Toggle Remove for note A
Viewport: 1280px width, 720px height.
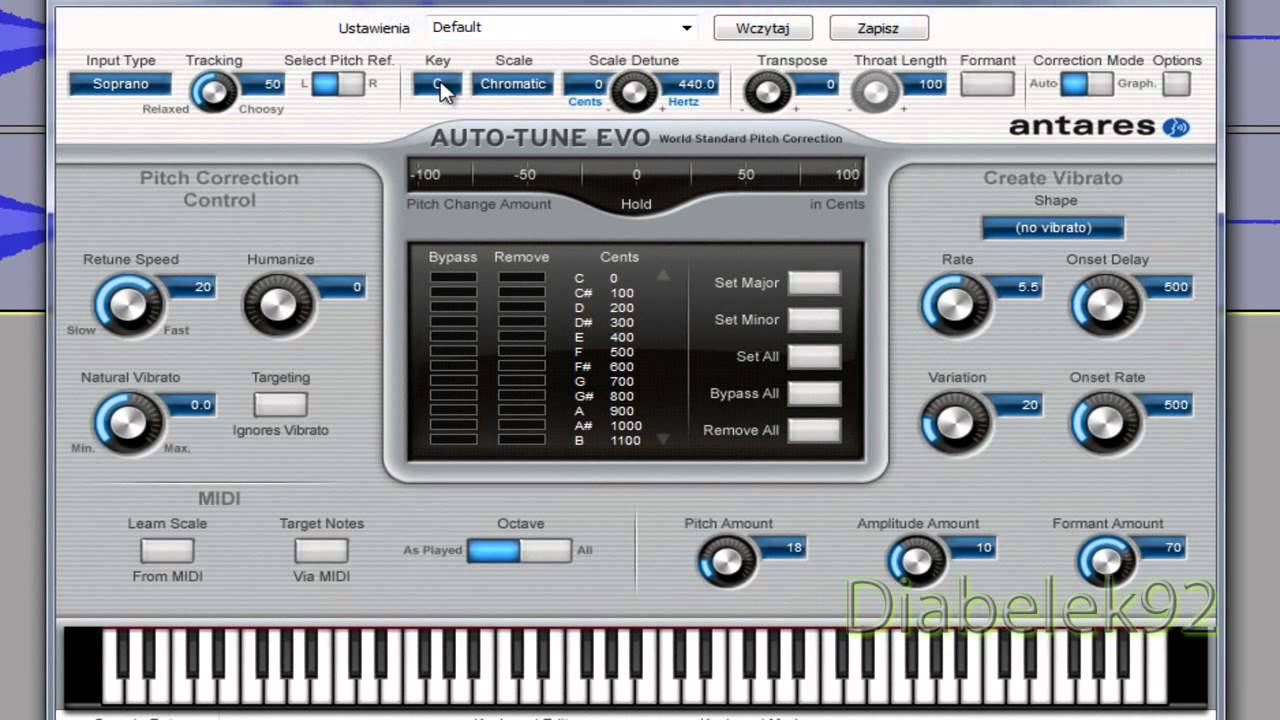click(521, 410)
